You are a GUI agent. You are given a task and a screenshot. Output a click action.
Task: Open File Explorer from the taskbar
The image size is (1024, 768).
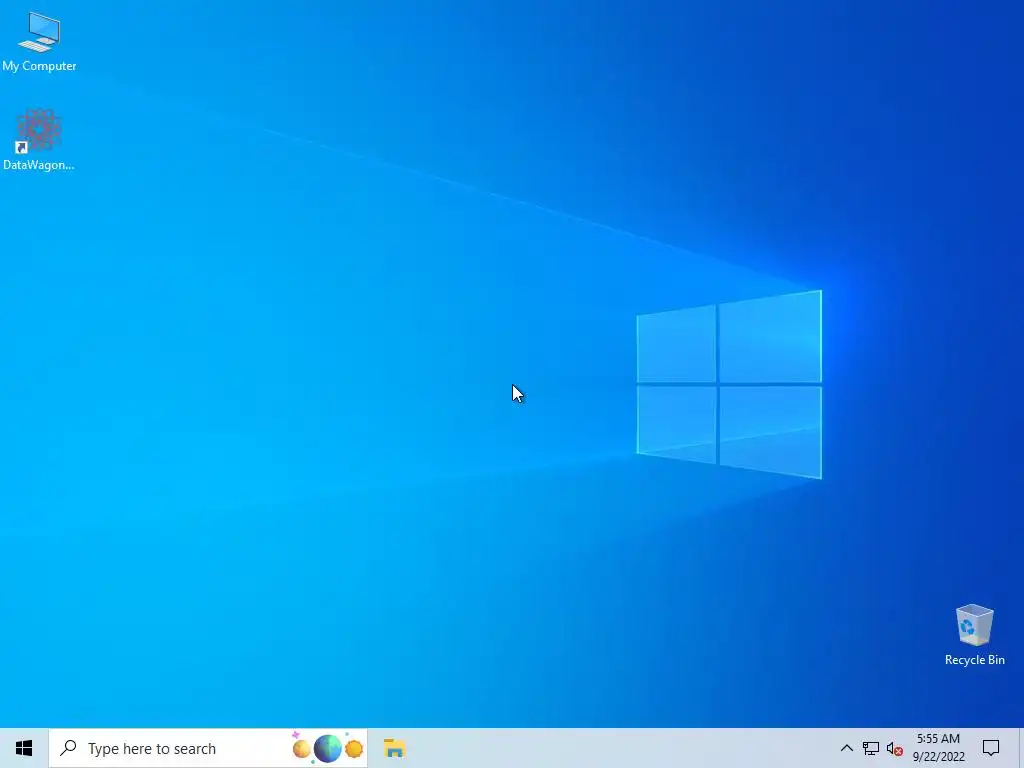(394, 748)
